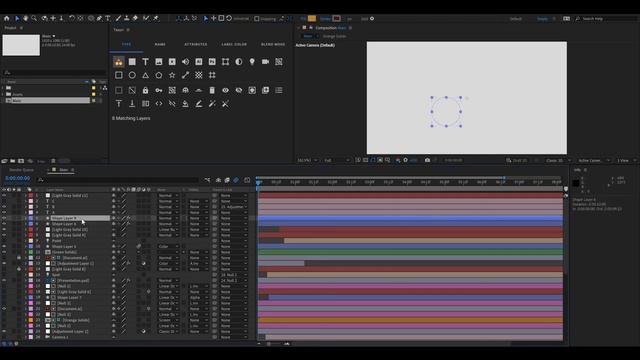Select the Puppet Pin tool
Screen dimensions: 640x360
coord(156,18)
